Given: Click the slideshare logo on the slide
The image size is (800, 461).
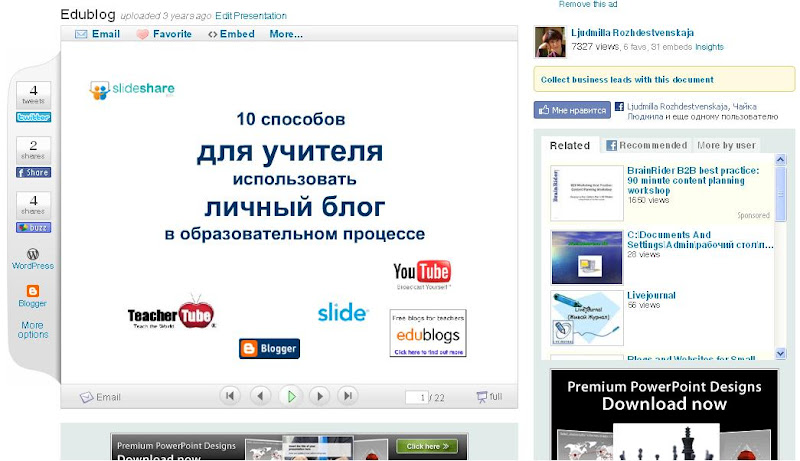Looking at the screenshot, I should (x=132, y=90).
